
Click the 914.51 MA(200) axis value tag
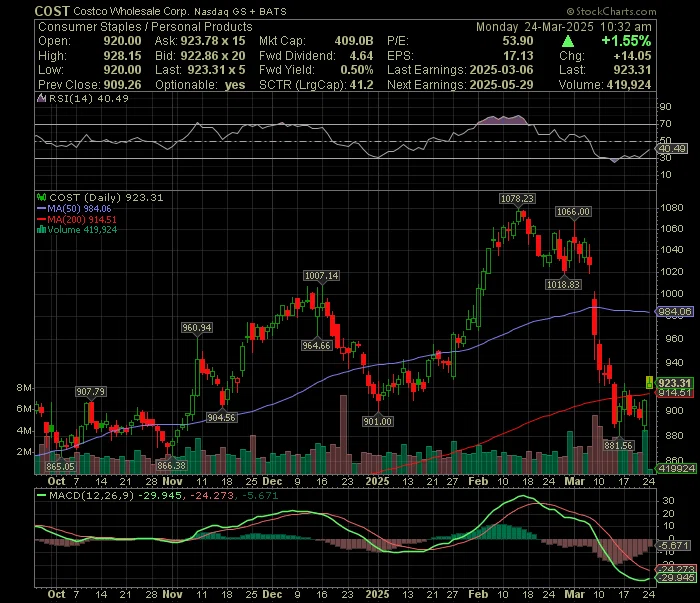point(675,393)
